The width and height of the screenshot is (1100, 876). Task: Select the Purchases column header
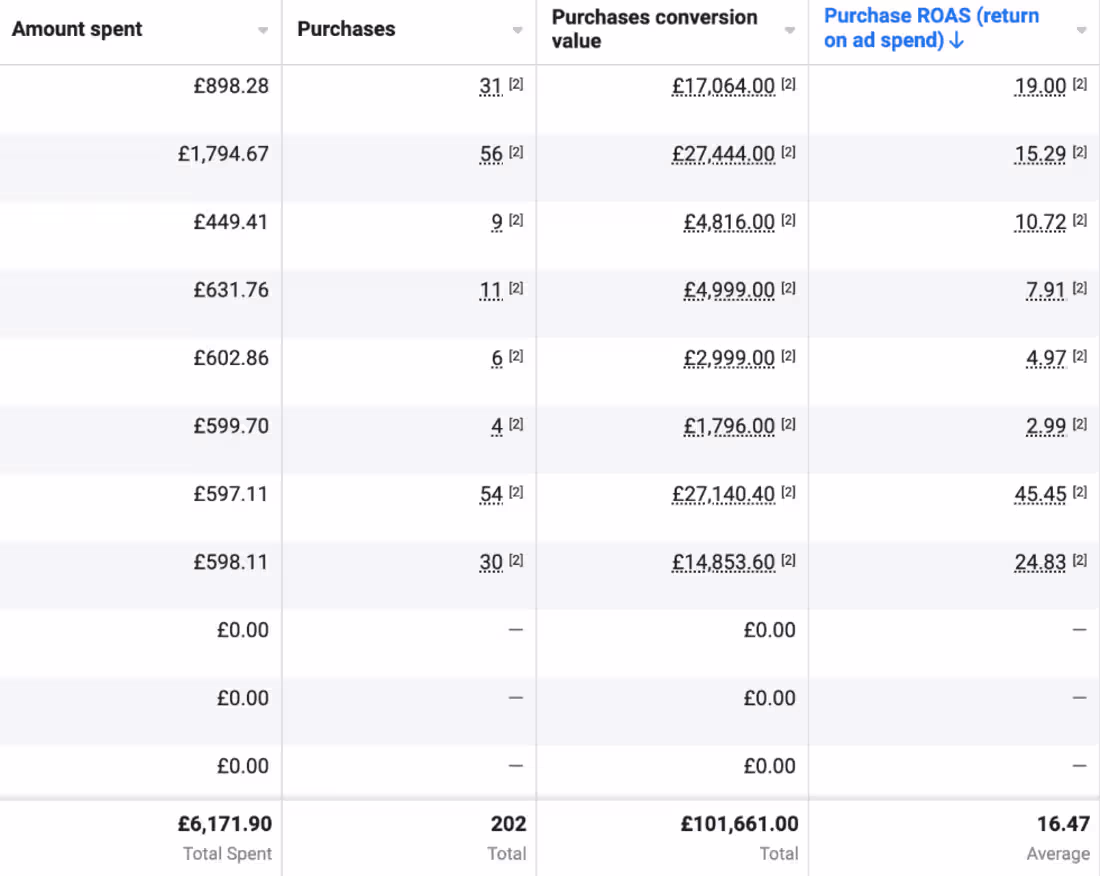[x=346, y=29]
